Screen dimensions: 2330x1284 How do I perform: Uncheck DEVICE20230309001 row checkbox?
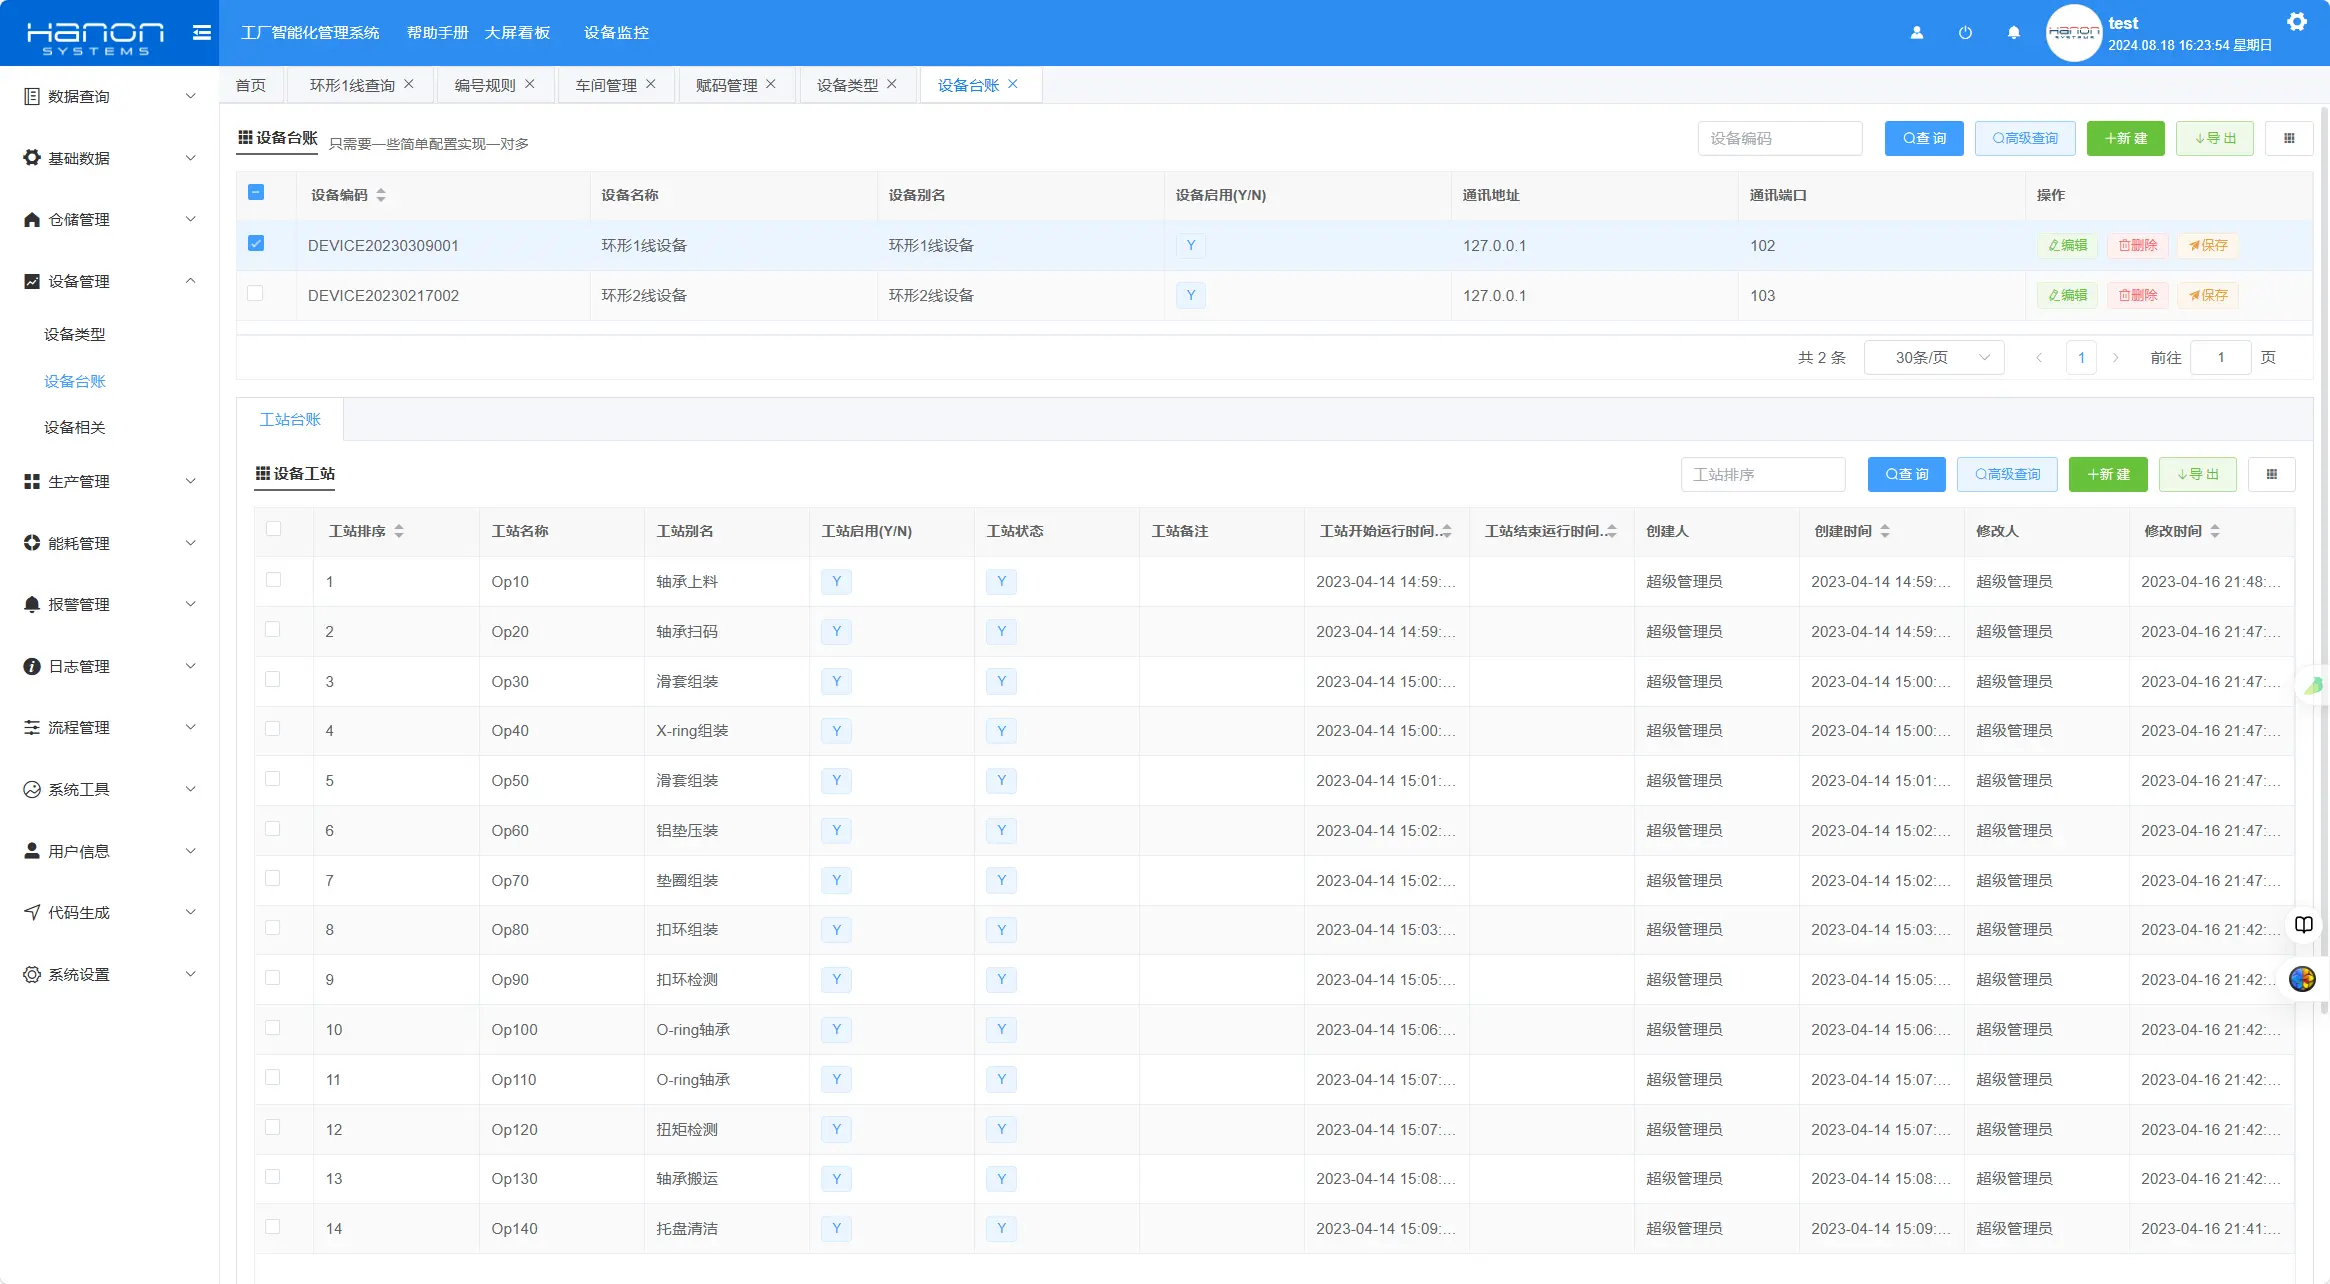(x=256, y=243)
